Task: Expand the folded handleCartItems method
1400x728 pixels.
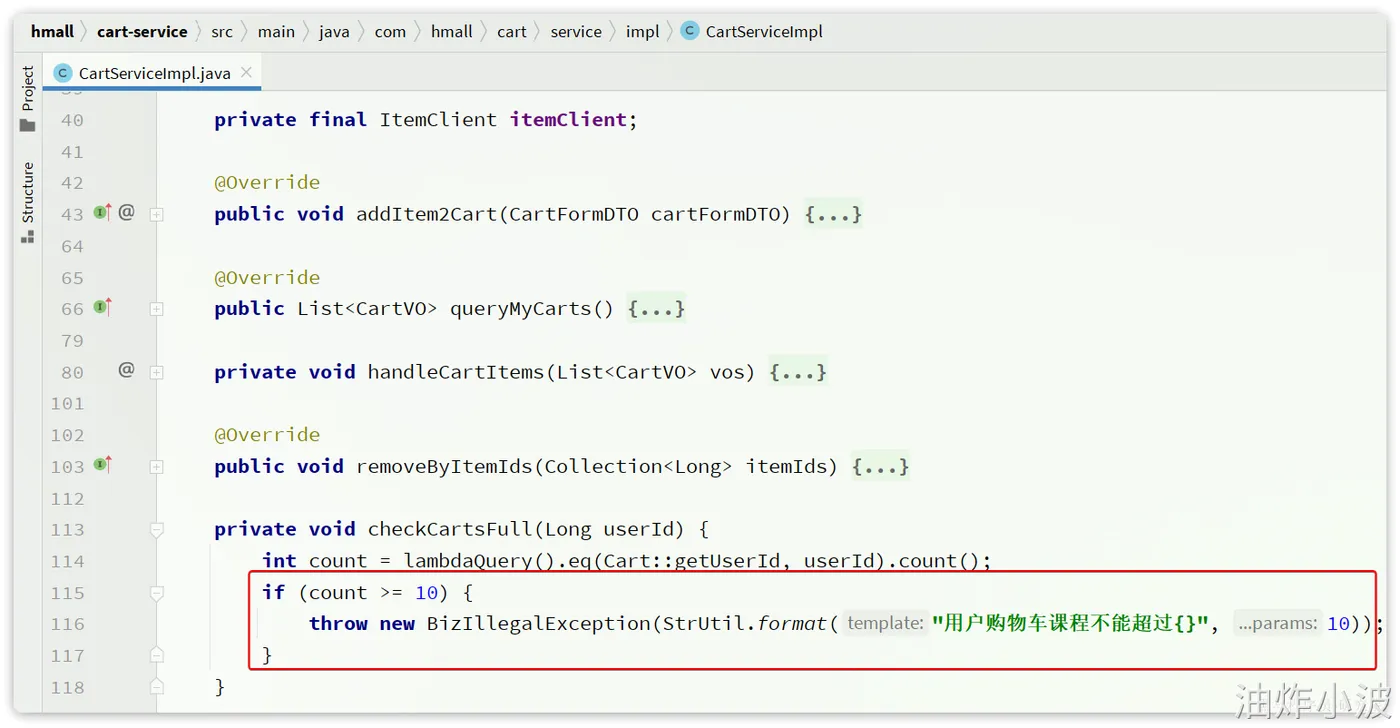Action: point(156,372)
